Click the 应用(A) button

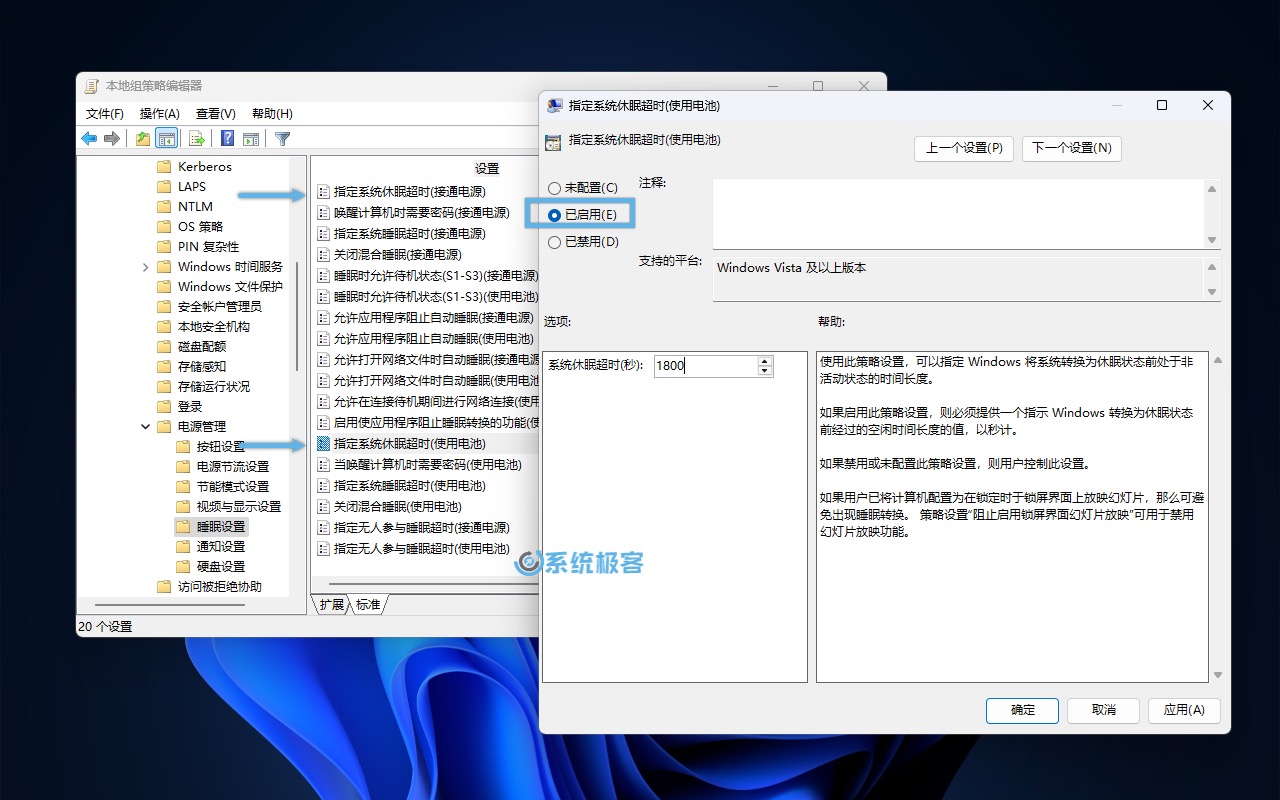[x=1184, y=710]
